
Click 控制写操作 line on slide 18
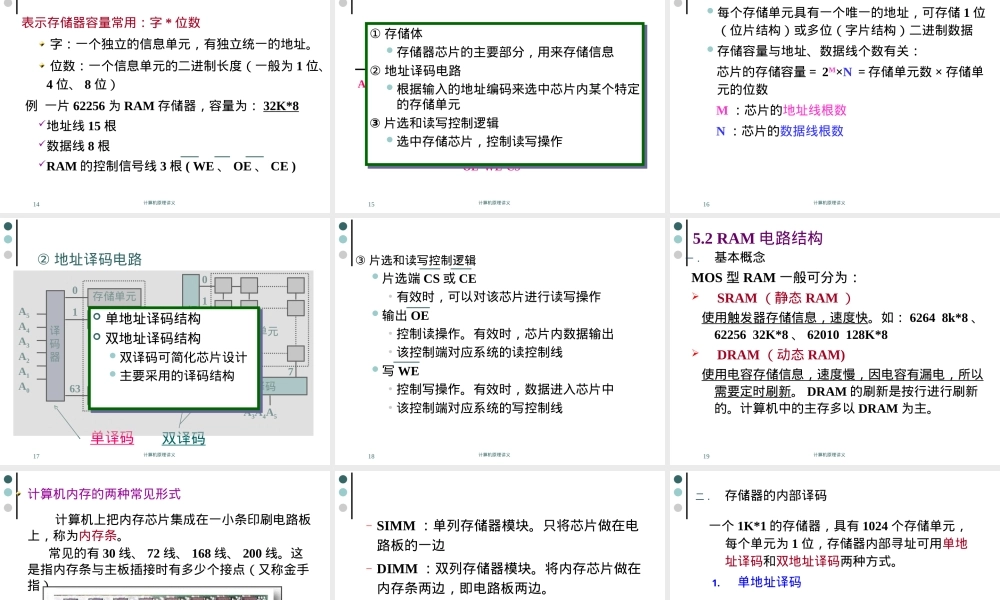tap(504, 390)
